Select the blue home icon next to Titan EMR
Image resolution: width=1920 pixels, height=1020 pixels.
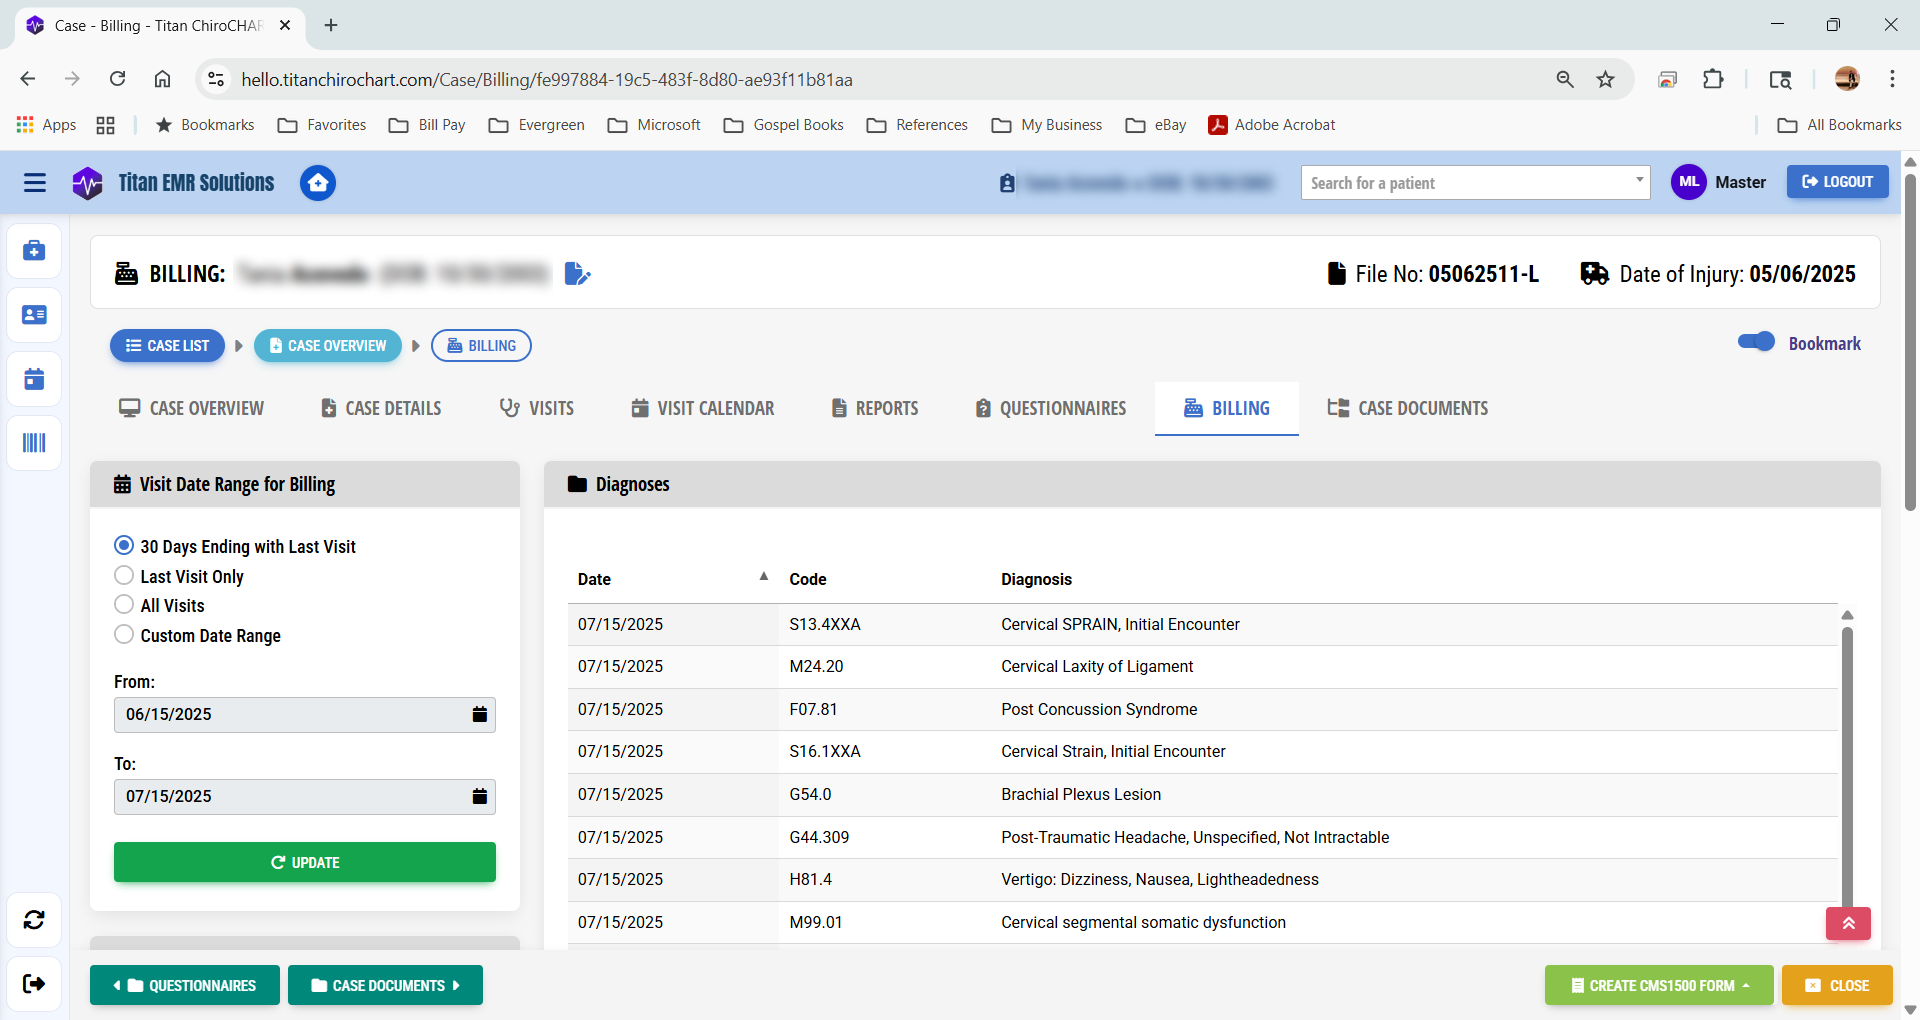pos(318,183)
